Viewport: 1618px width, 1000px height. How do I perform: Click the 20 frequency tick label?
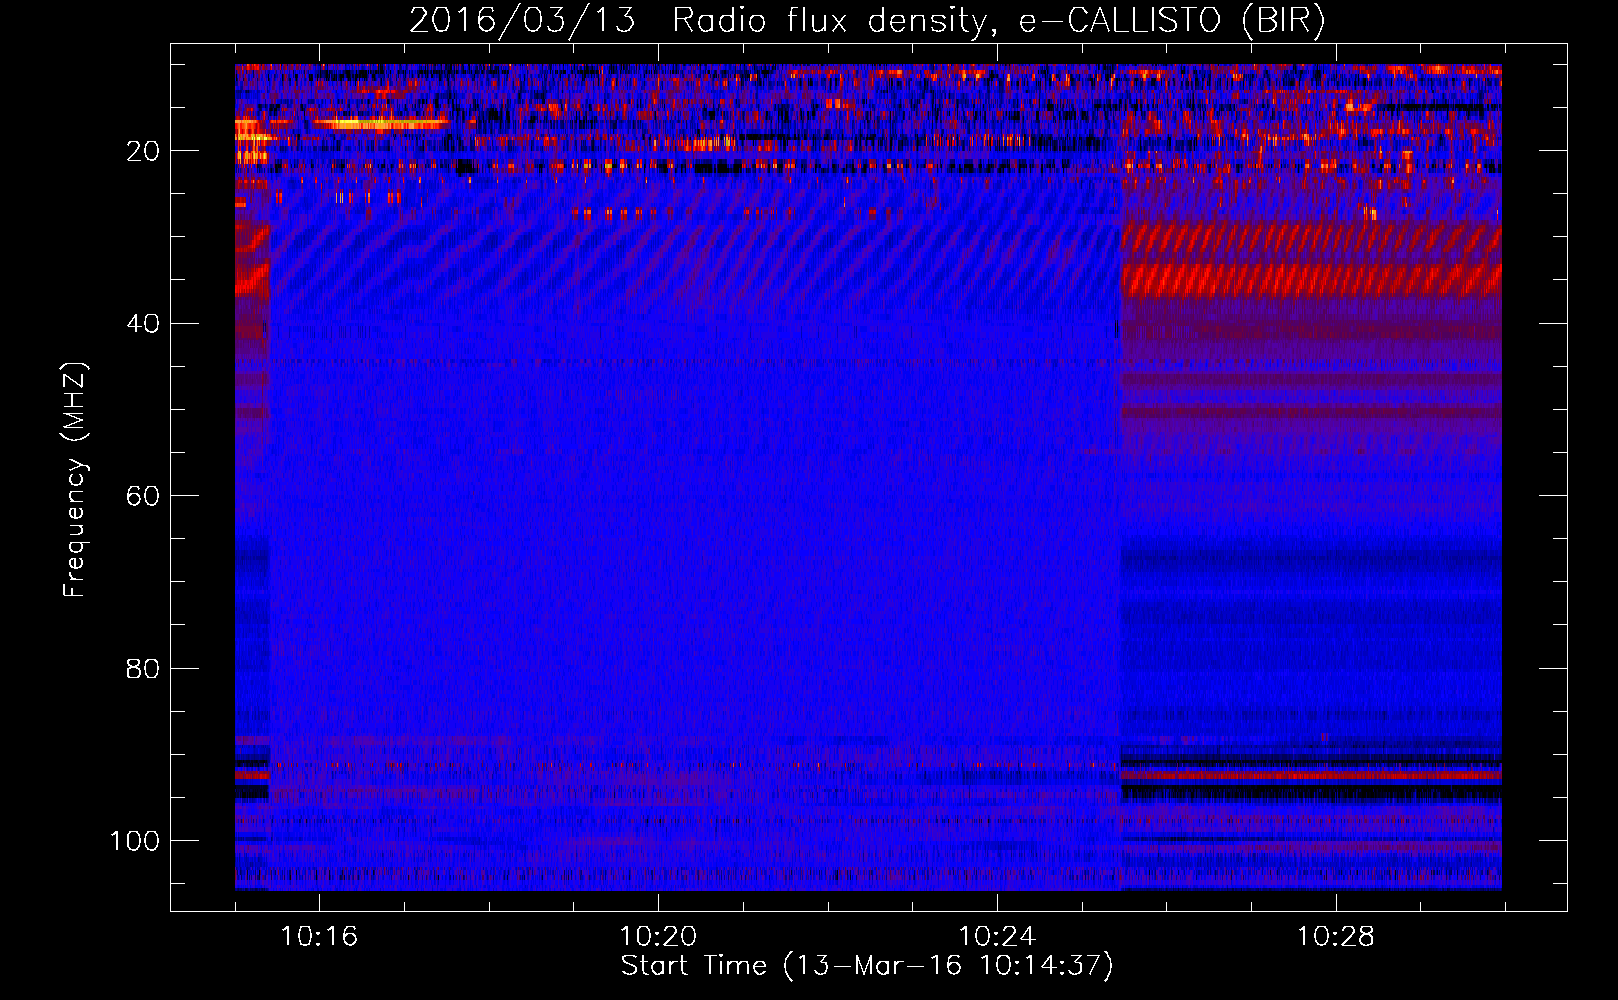click(x=143, y=151)
